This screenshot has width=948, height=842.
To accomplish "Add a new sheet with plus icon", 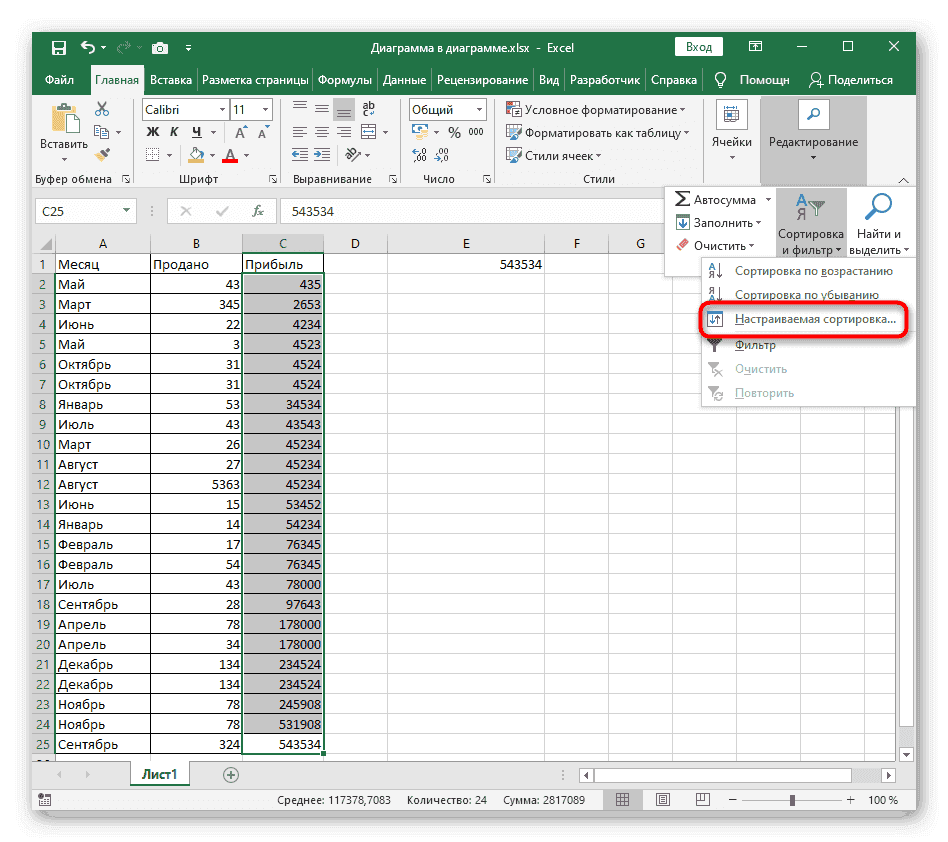I will [231, 774].
